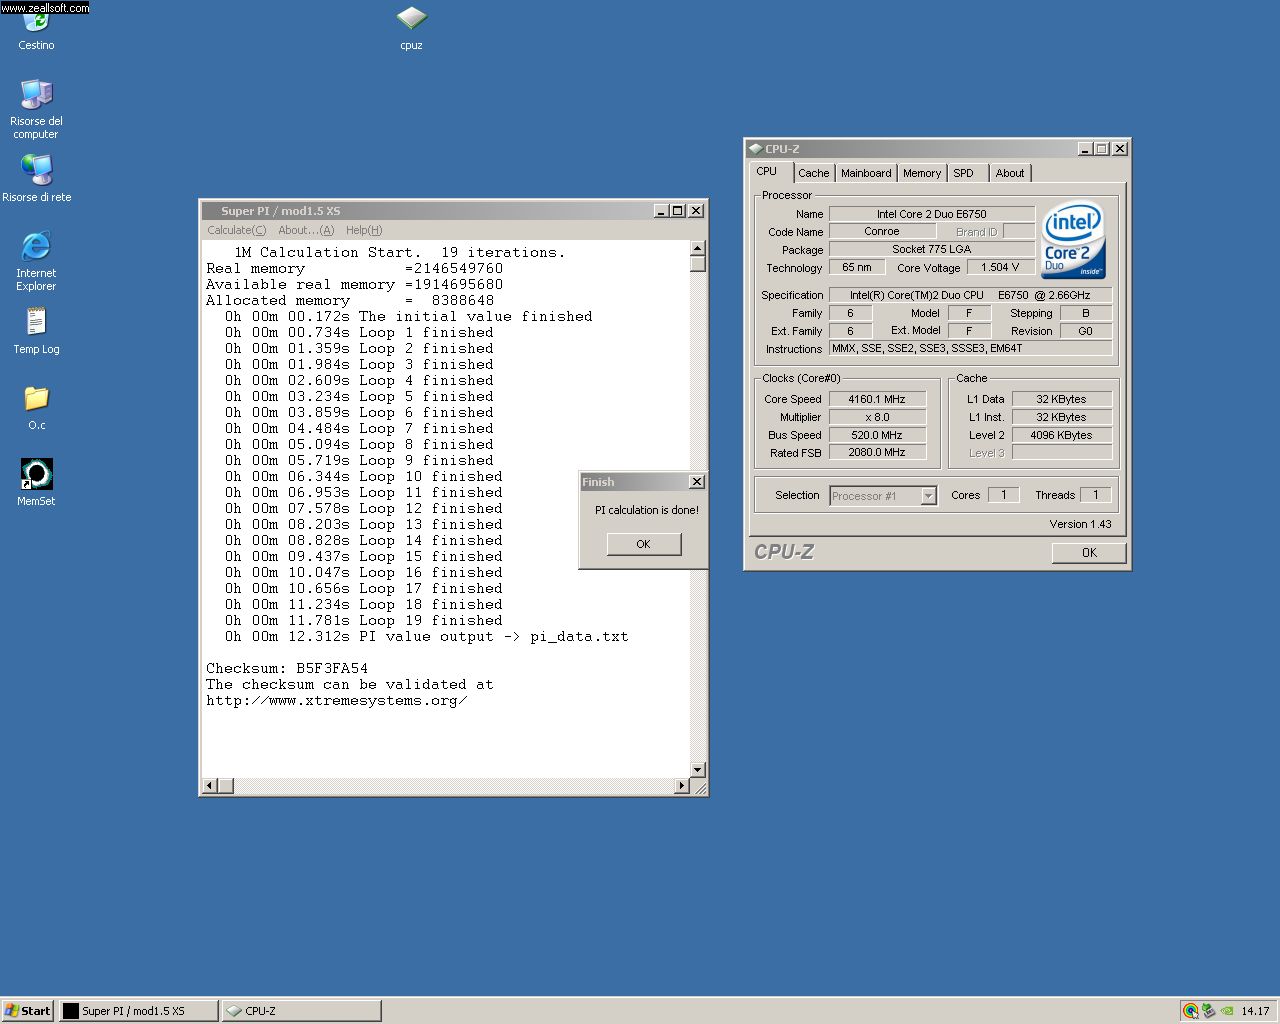Click the Revision value G0
Image resolution: width=1280 pixels, height=1024 pixels.
point(1085,331)
